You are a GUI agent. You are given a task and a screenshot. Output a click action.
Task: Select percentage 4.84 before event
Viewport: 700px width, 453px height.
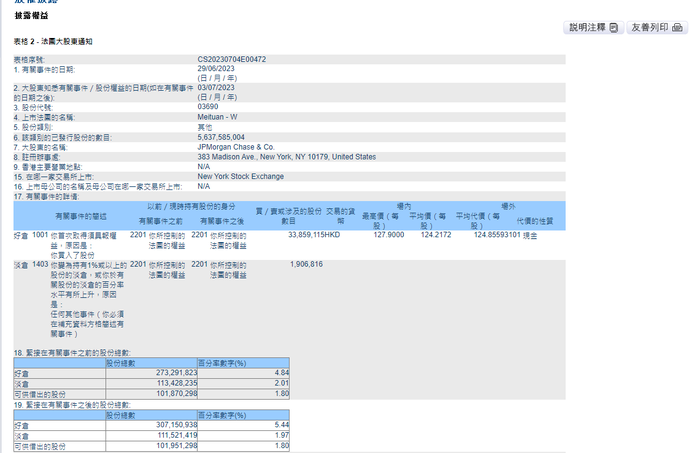(x=282, y=373)
